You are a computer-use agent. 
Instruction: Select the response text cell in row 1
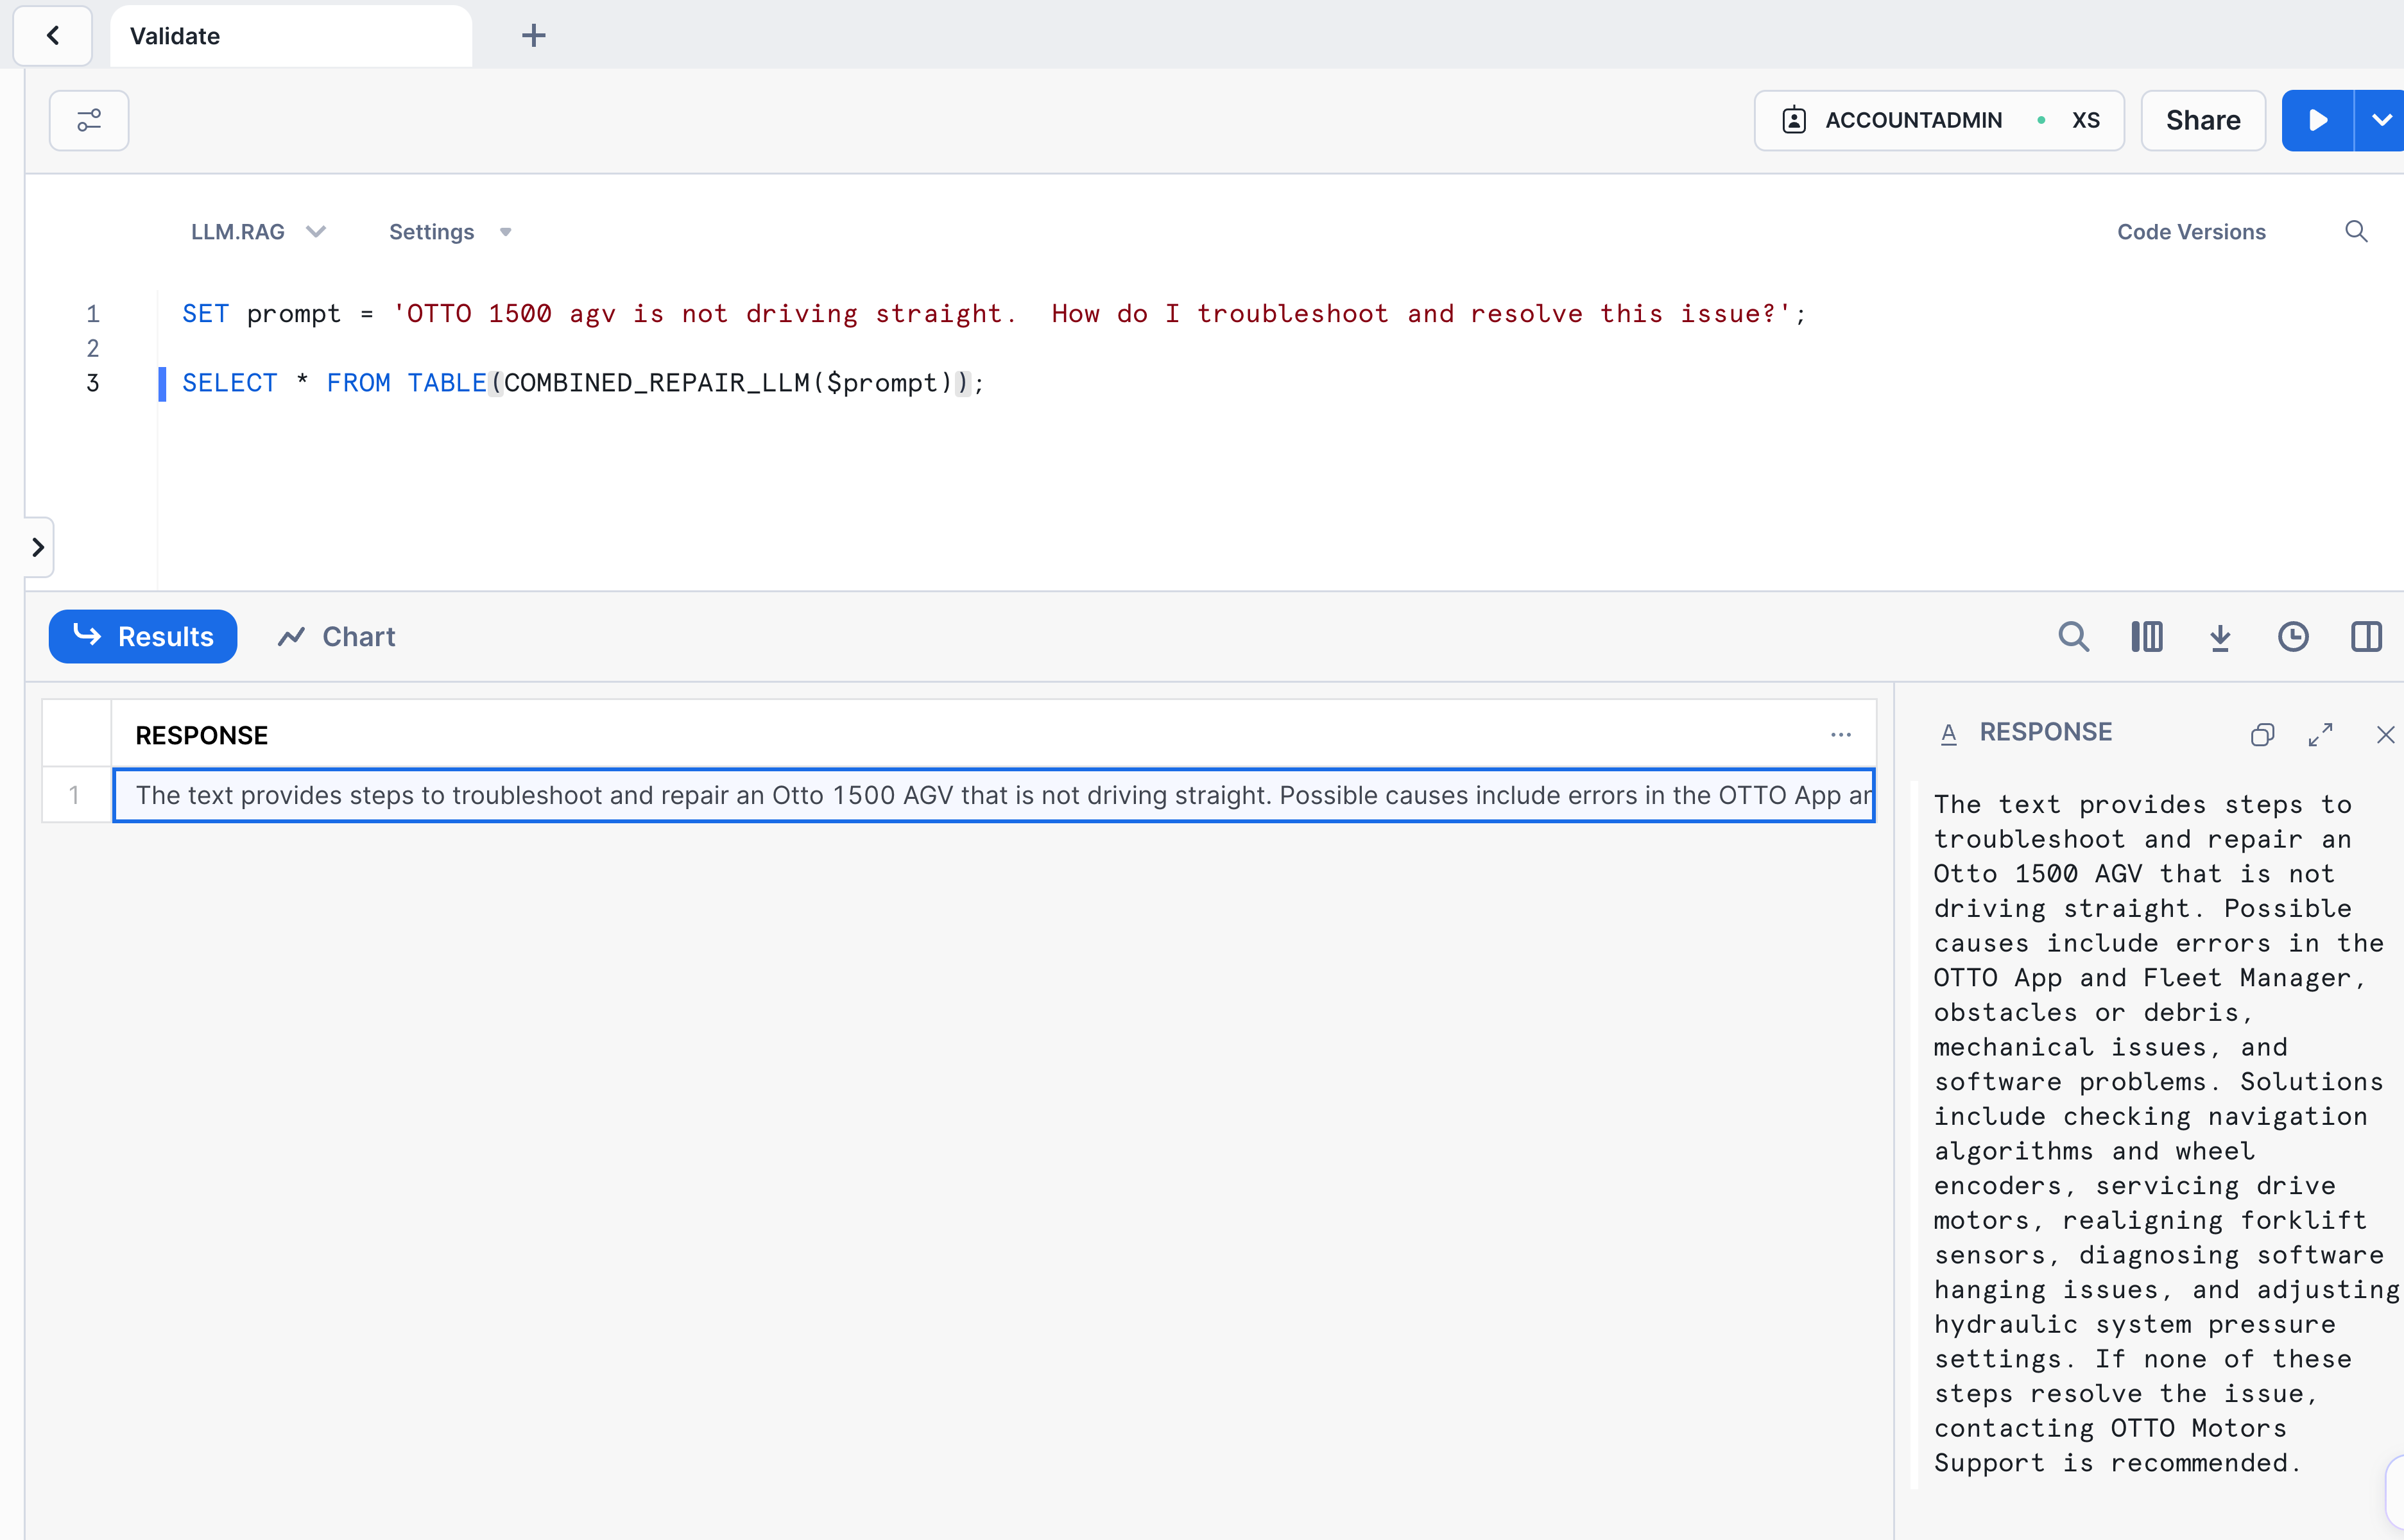coord(993,795)
